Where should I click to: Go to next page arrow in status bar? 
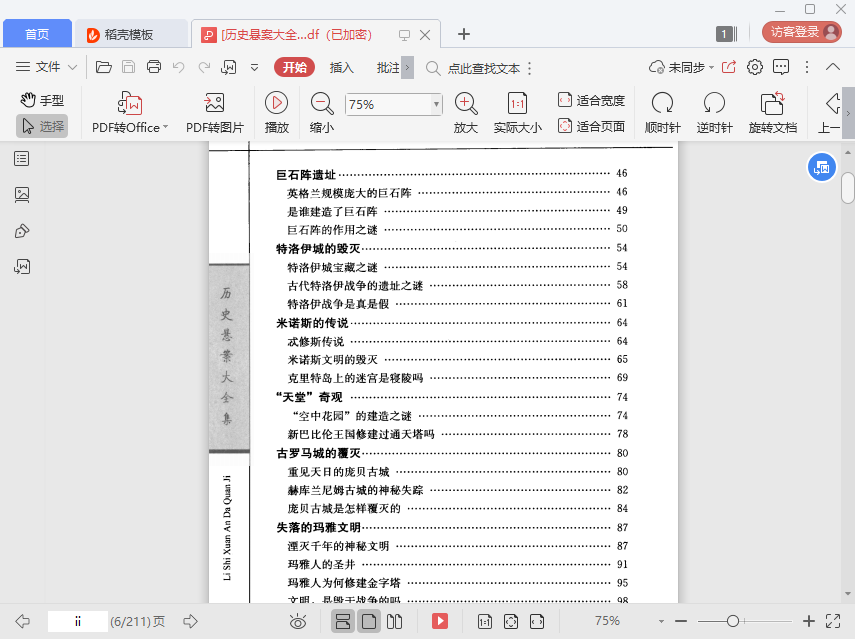pyautogui.click(x=190, y=621)
